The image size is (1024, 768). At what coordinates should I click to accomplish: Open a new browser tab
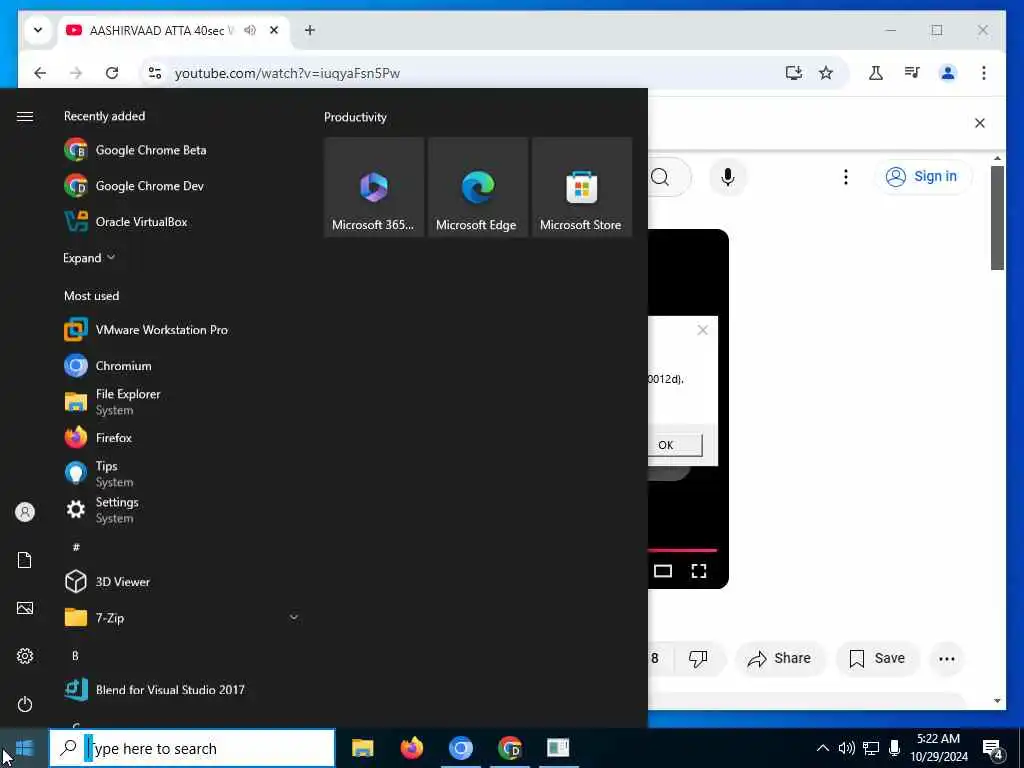point(310,30)
